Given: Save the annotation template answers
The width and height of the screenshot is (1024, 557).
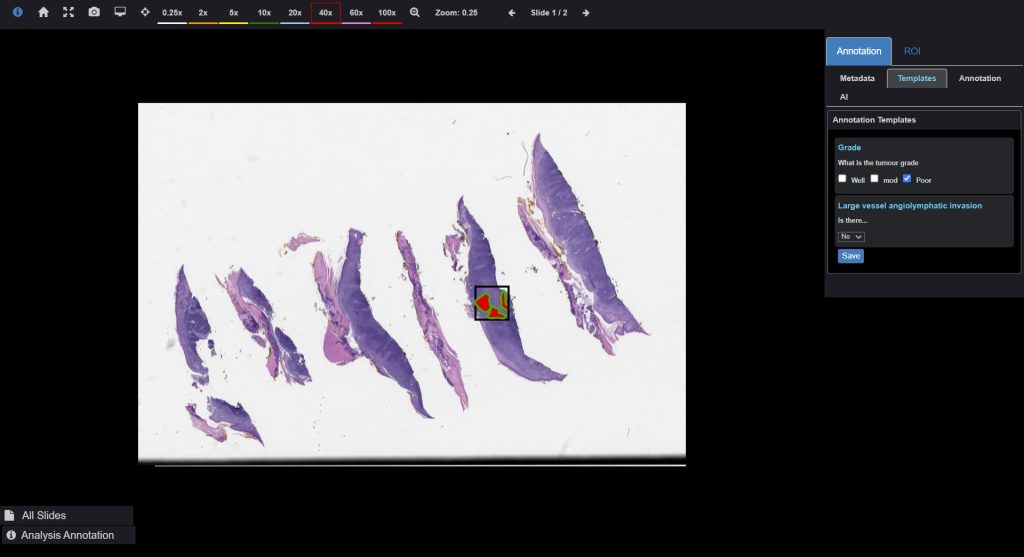Looking at the screenshot, I should (x=851, y=256).
